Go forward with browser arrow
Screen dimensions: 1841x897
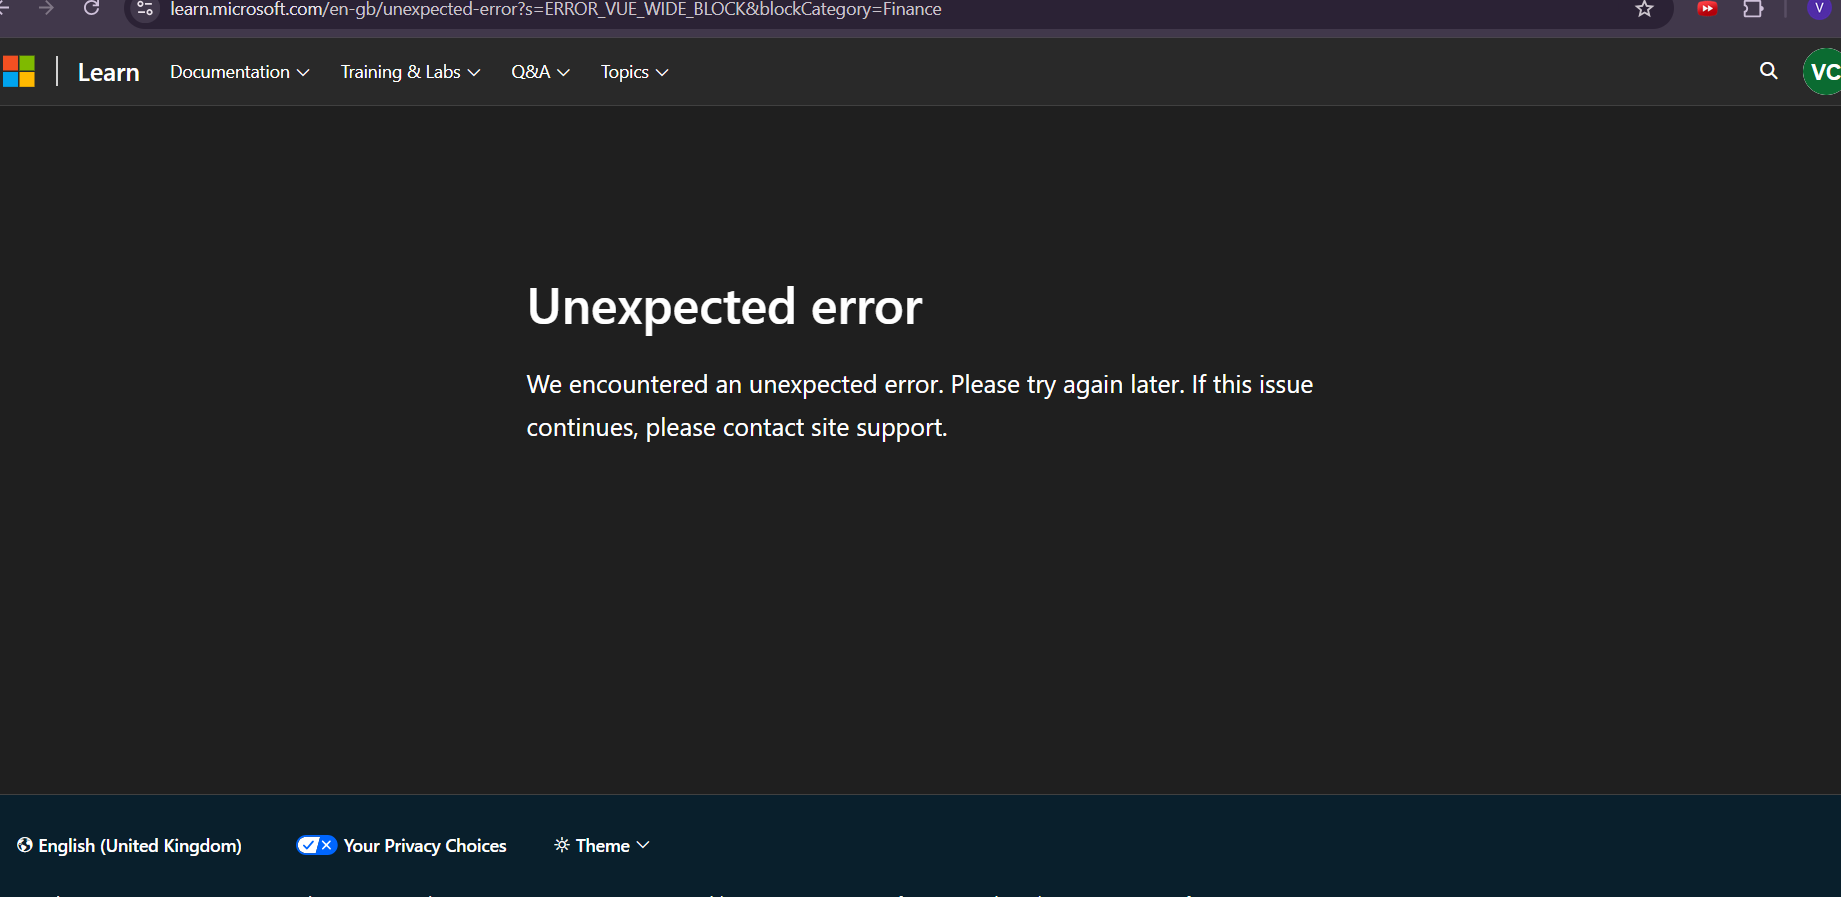pyautogui.click(x=46, y=9)
